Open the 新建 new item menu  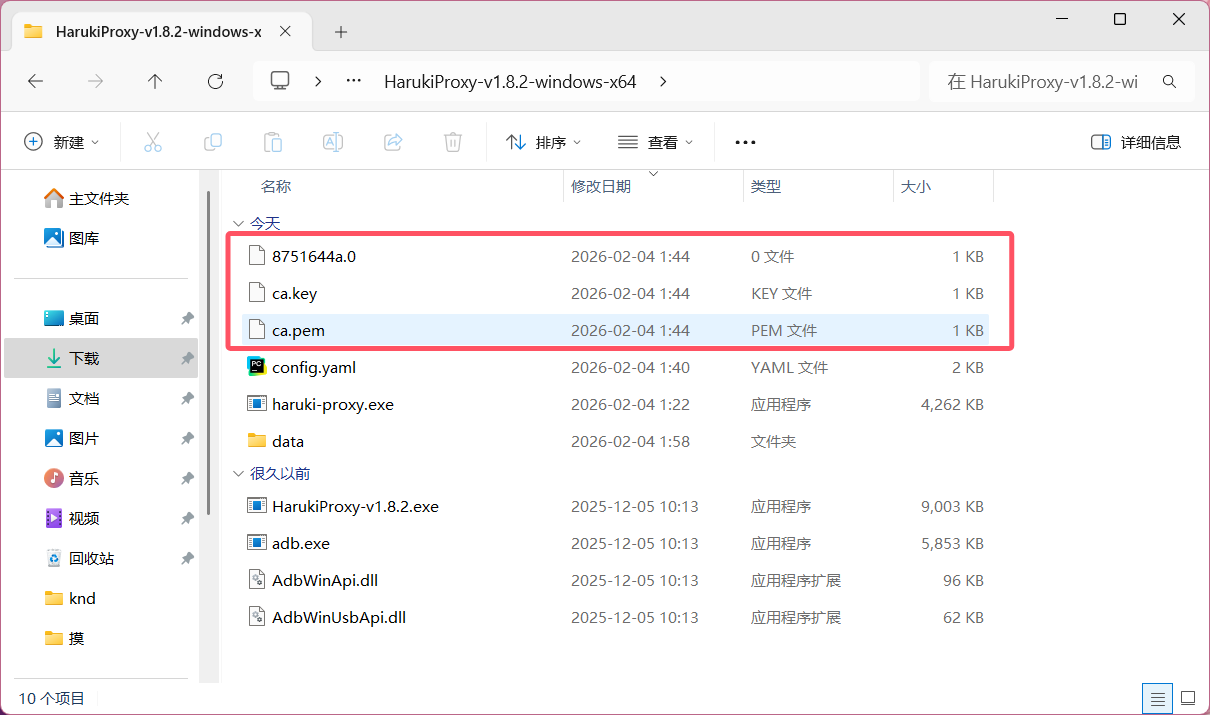coord(62,142)
